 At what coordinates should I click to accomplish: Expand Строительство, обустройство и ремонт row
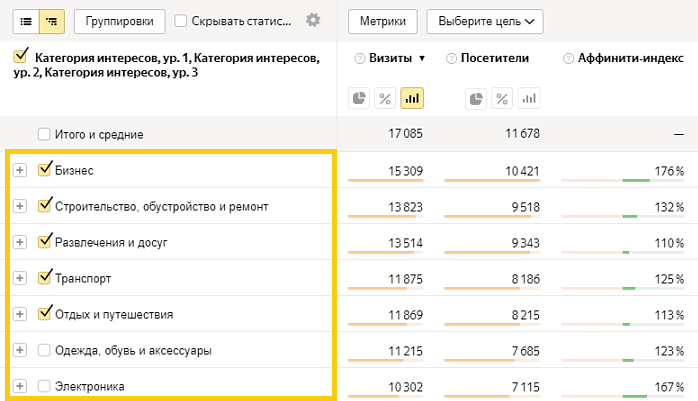[20, 206]
